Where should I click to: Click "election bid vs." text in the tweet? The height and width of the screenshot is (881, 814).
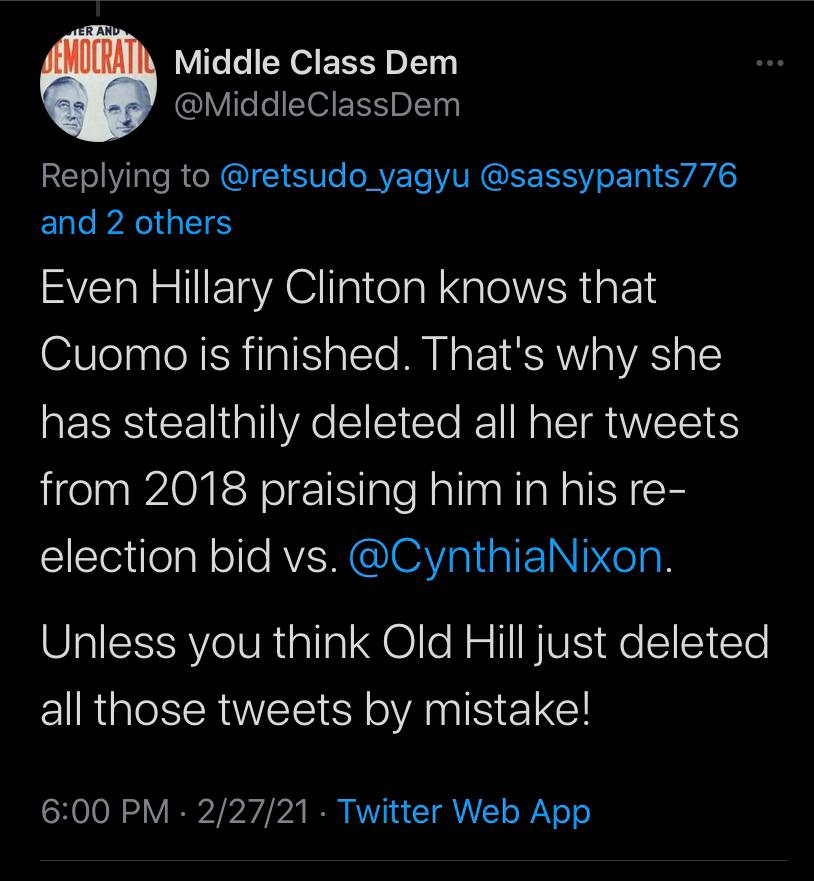[x=185, y=556]
